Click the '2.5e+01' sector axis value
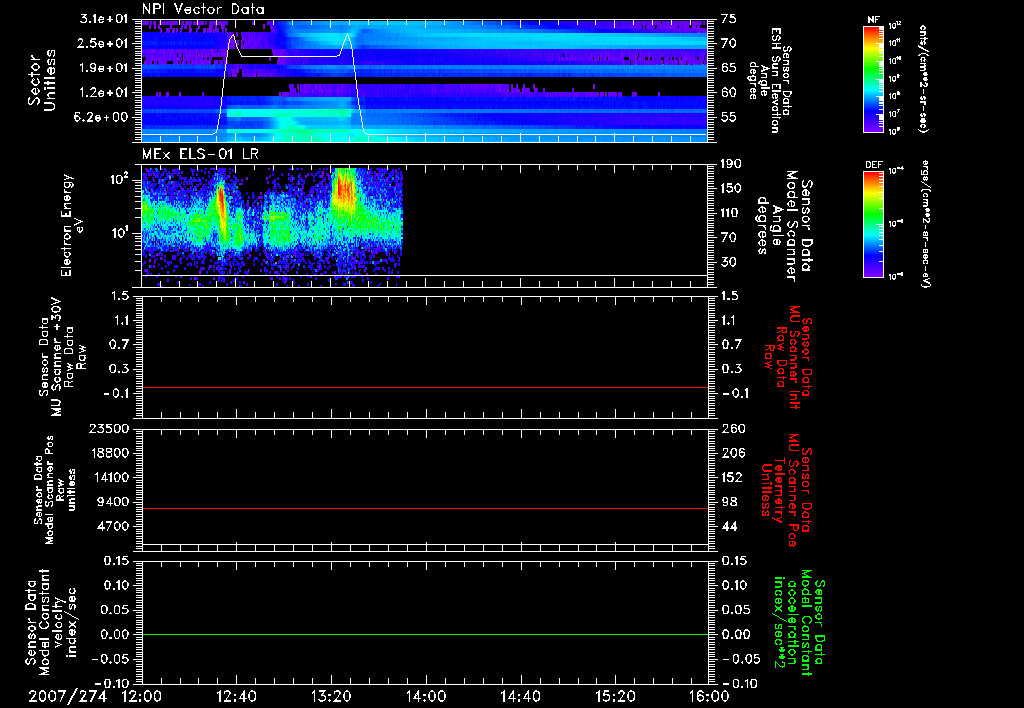Viewport: 1024px width, 708px height. click(x=103, y=43)
